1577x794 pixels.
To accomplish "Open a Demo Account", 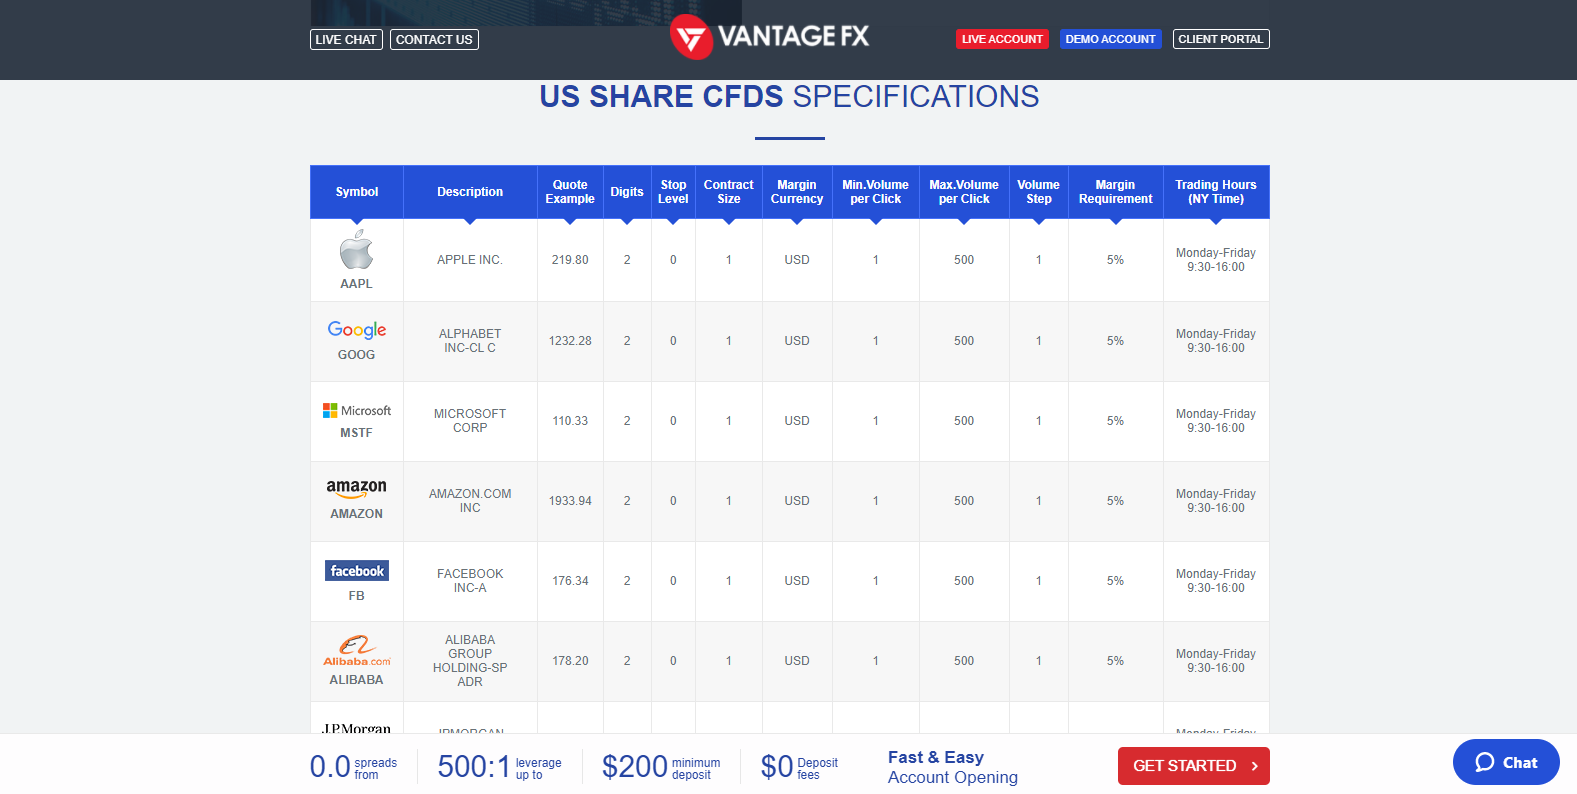I will 1110,39.
